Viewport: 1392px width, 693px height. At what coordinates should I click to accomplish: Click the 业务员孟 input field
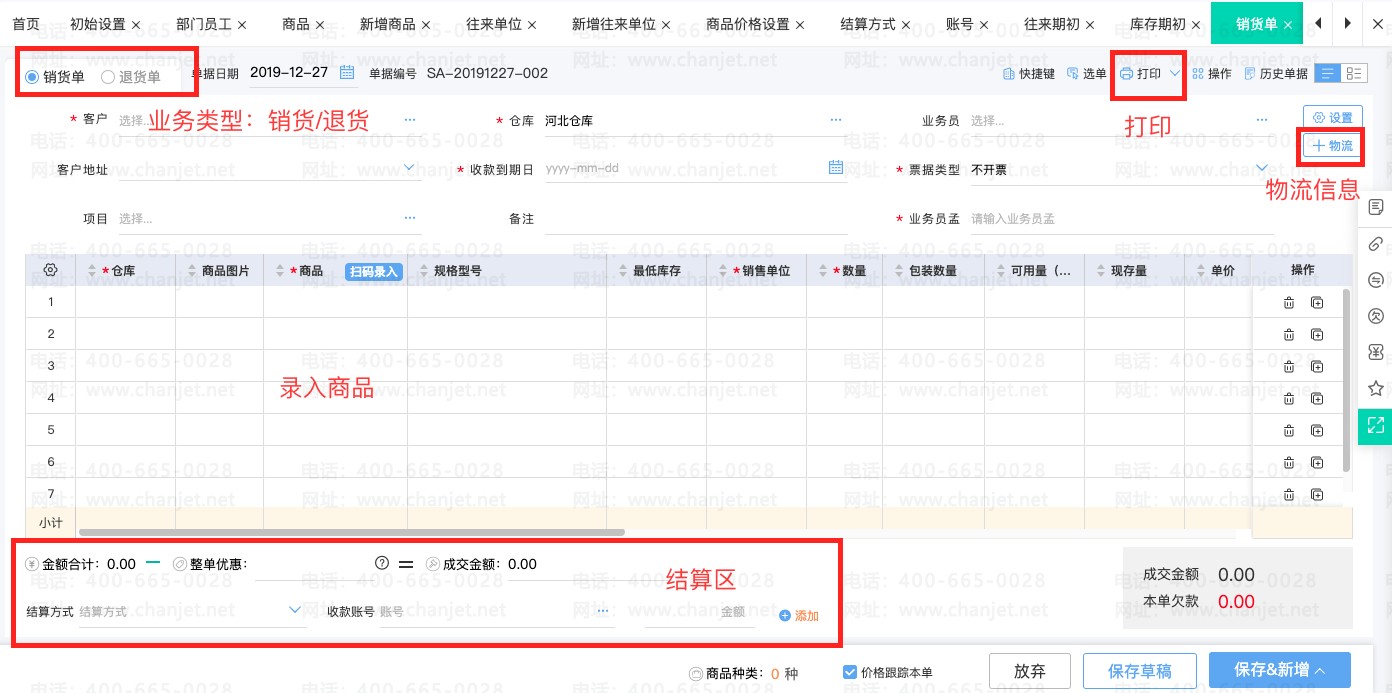click(x=1122, y=218)
